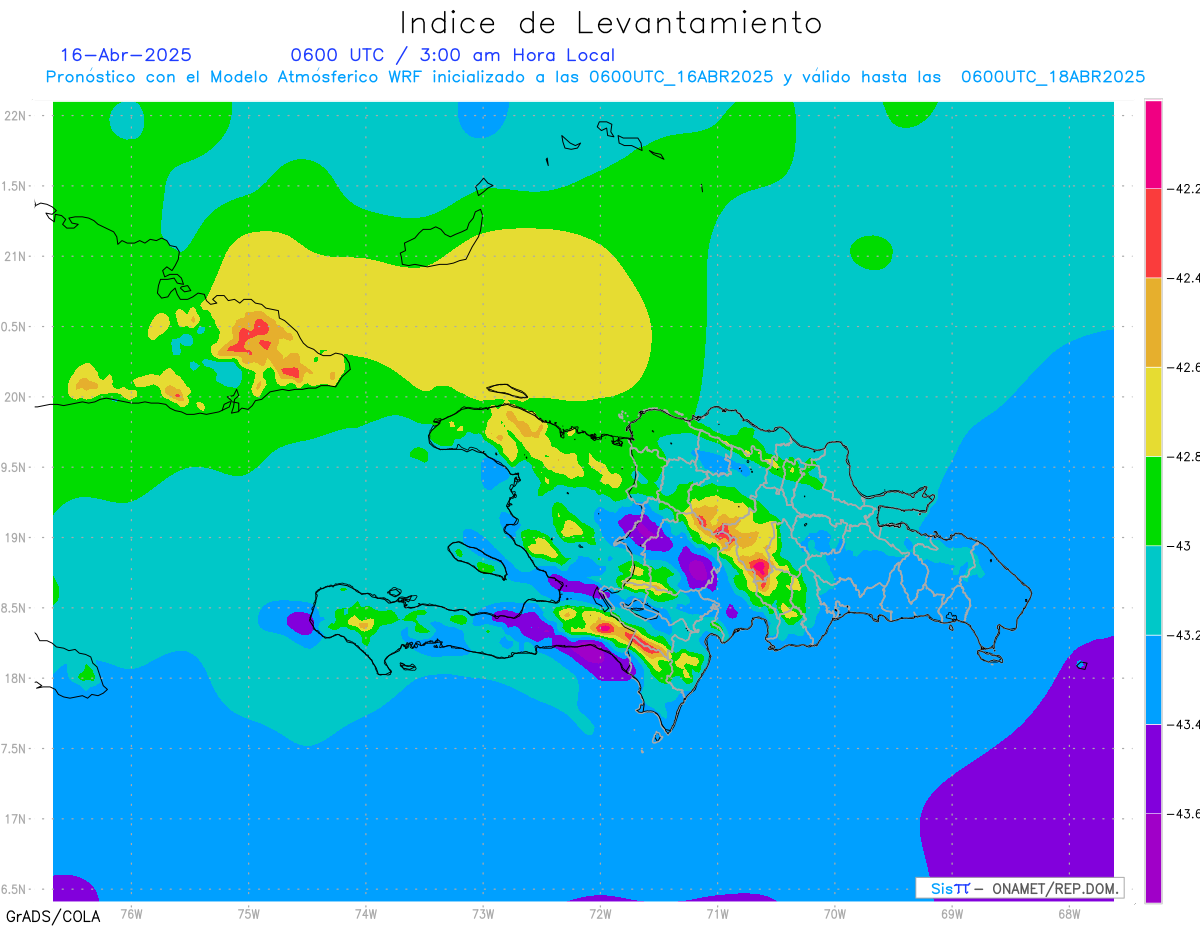The image size is (1200, 927).
Task: Click the '20N' latitude tick label
Action: pyautogui.click(x=15, y=397)
